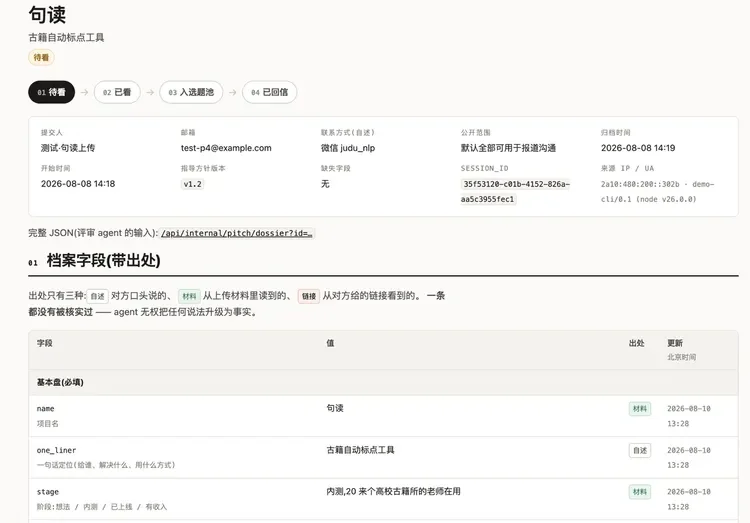Click the 更新 column header
Viewport: 750px width, 523px height.
coord(675,343)
